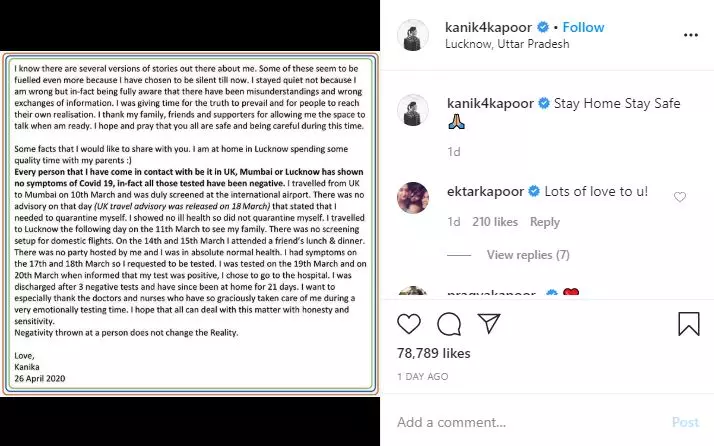Click the Post button to submit comment
The image size is (714, 446).
click(685, 422)
